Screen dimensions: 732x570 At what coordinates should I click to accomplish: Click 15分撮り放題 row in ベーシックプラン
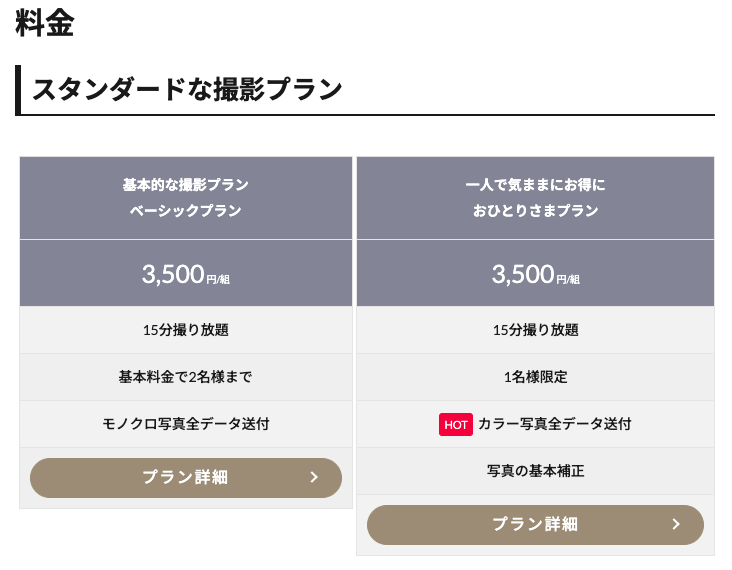click(x=186, y=330)
